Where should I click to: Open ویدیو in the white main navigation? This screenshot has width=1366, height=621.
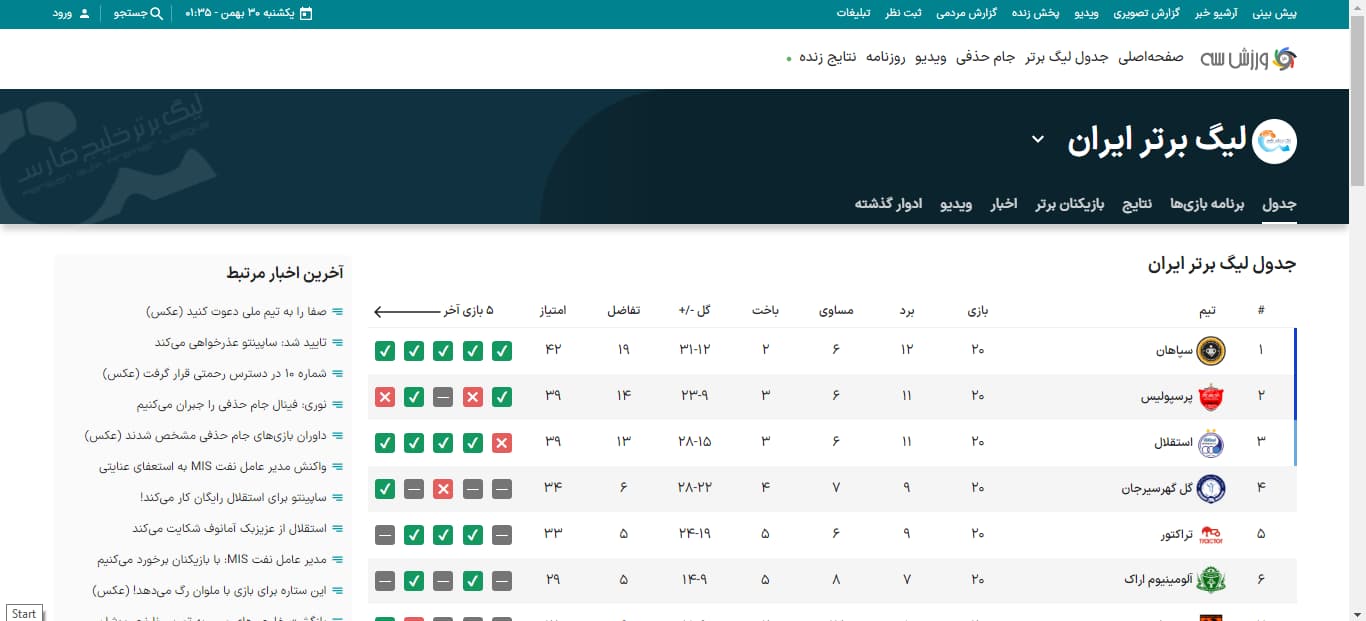(x=930, y=57)
